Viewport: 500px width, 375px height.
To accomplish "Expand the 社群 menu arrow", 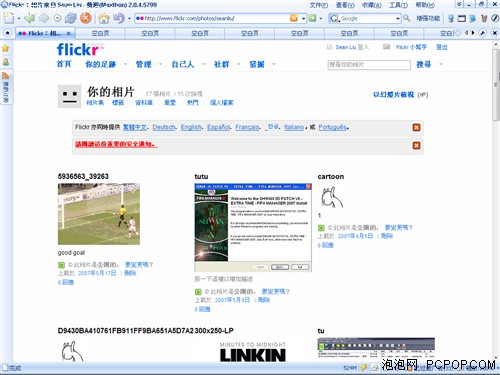I will (x=239, y=64).
